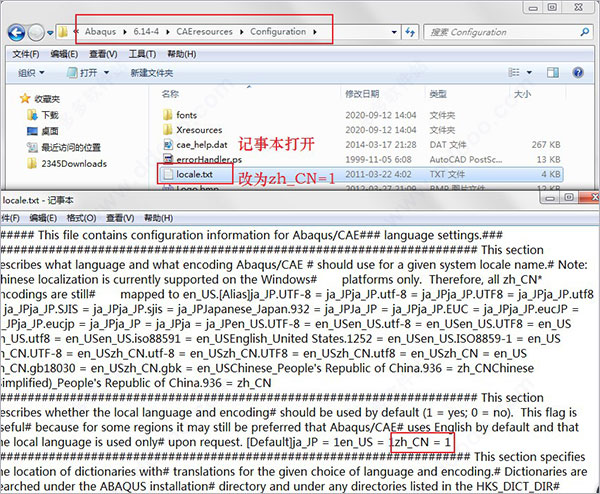Screen dimensions: 600x494
Task: Select the Xresources folder icon
Action: (168, 130)
